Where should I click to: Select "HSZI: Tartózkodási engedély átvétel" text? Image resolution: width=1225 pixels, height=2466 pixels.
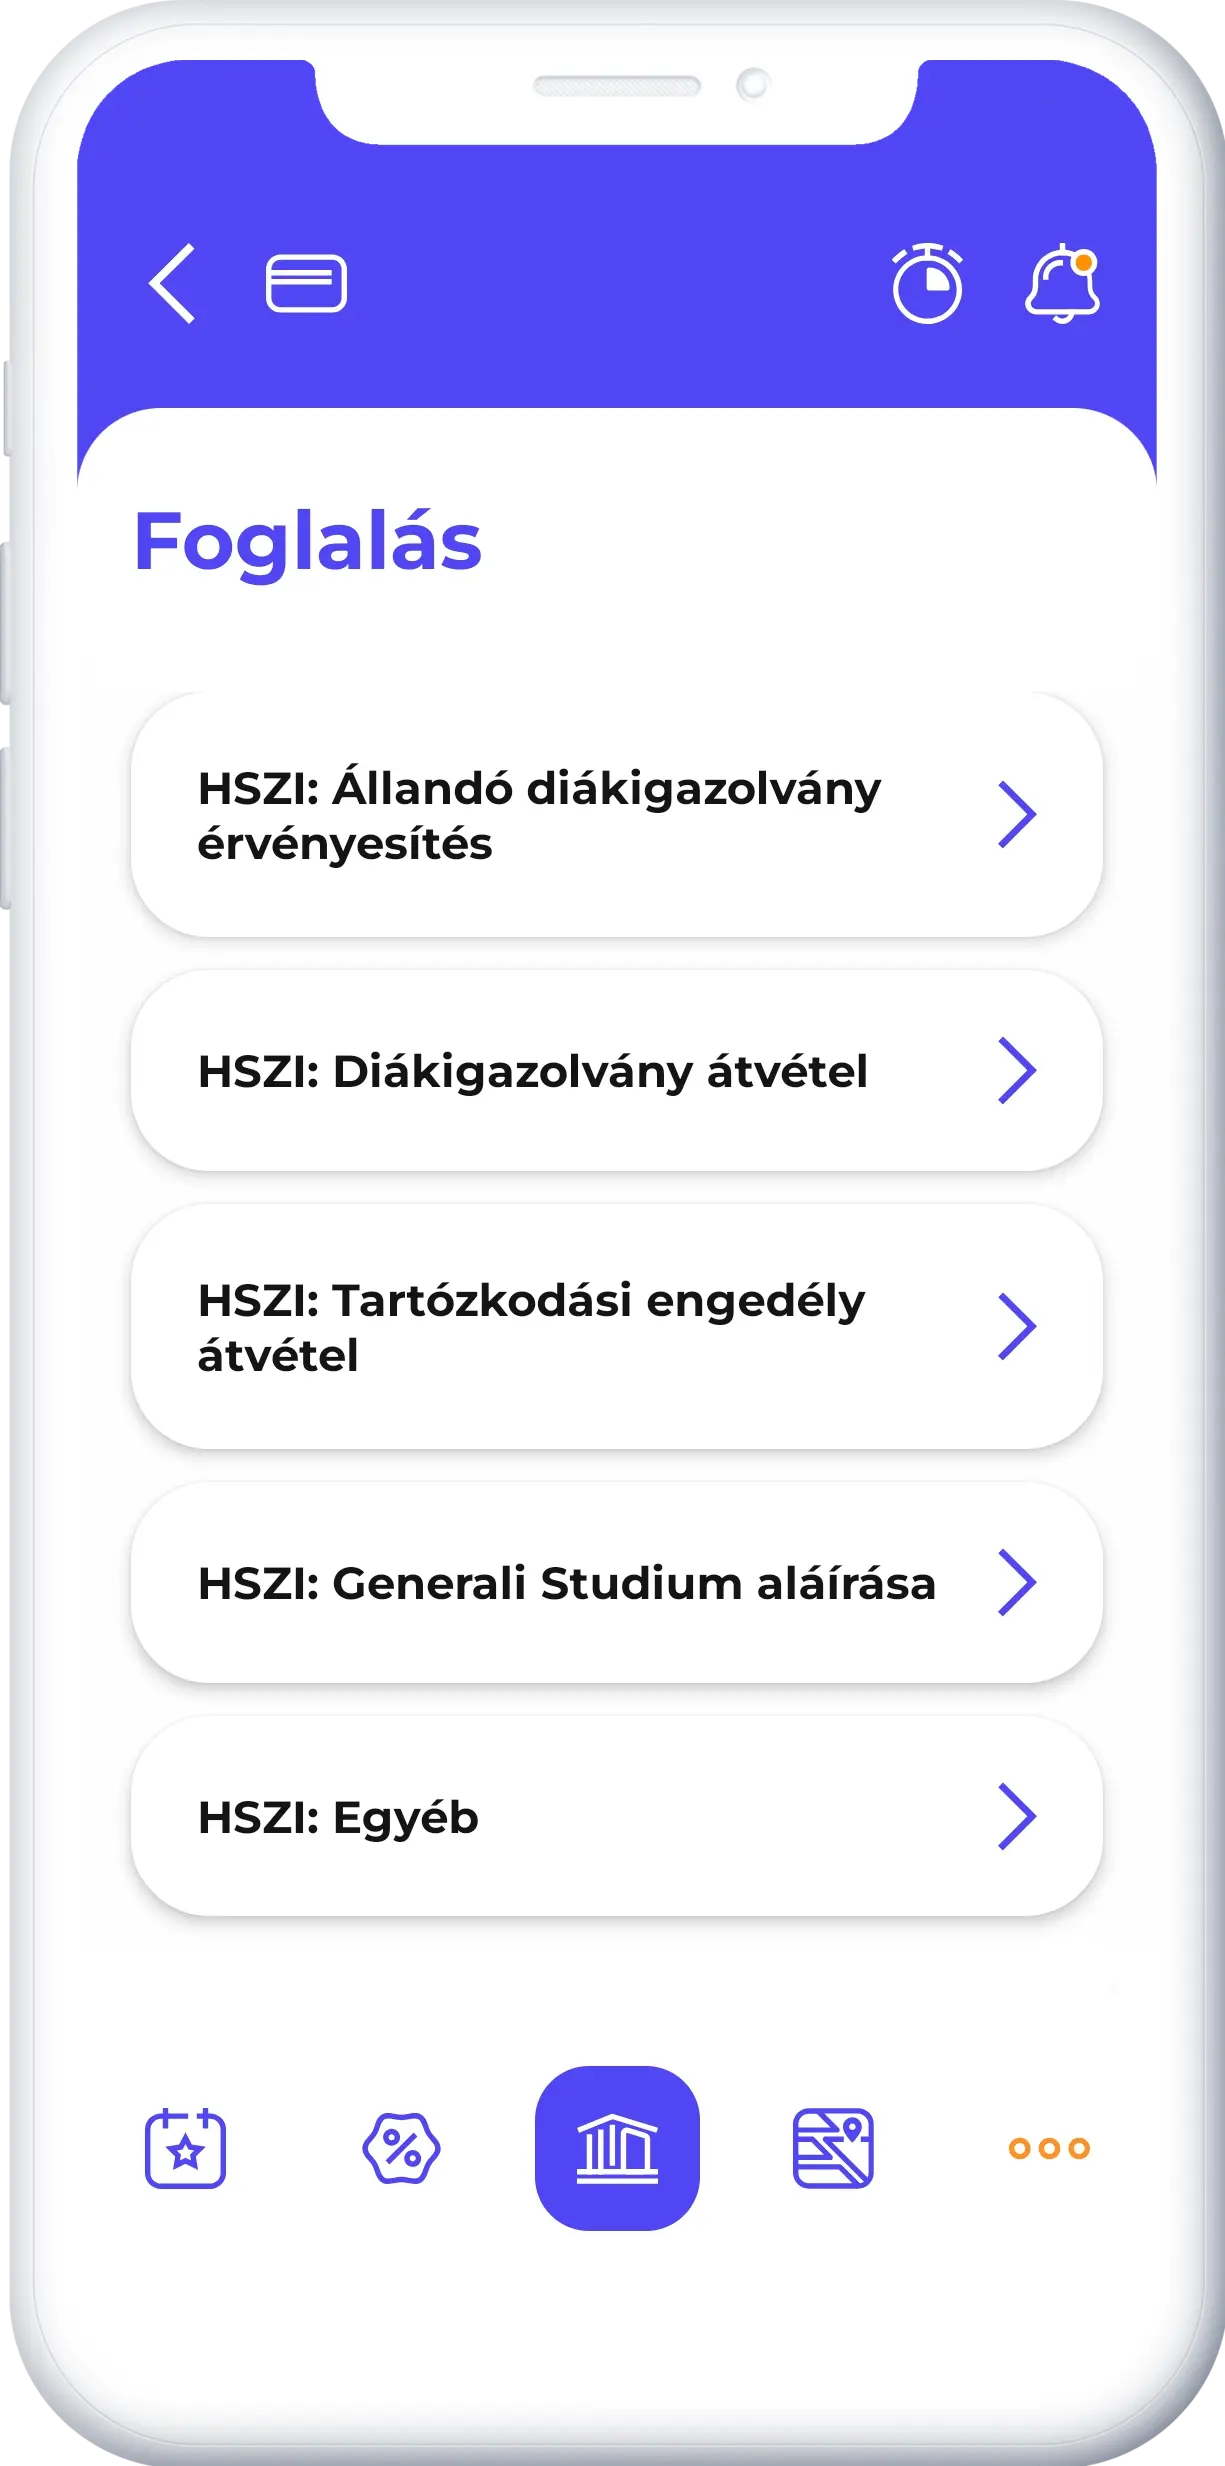(x=531, y=1327)
